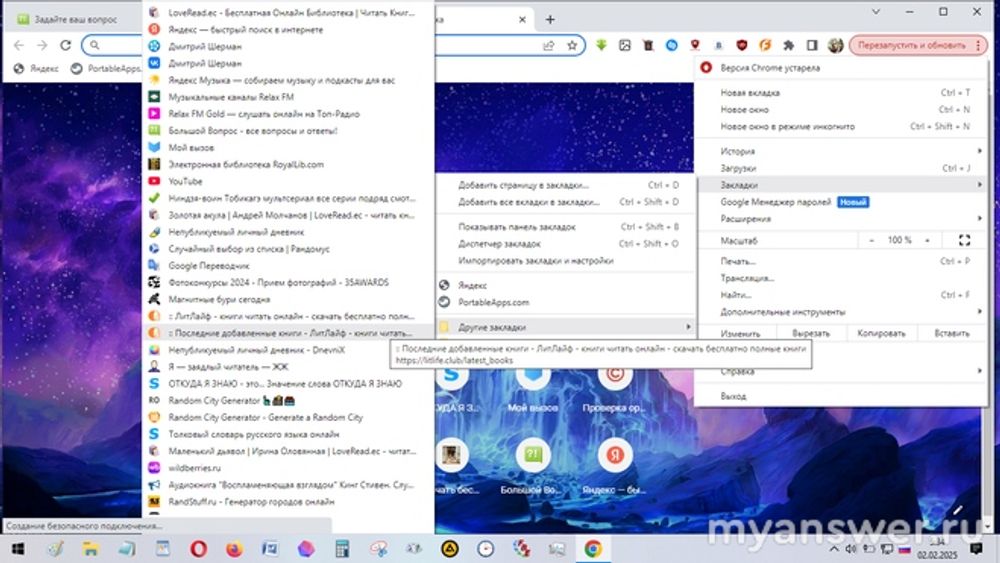Screen dimensions: 1000x563
Task: Click Вырезать in edit row
Action: coord(811,333)
